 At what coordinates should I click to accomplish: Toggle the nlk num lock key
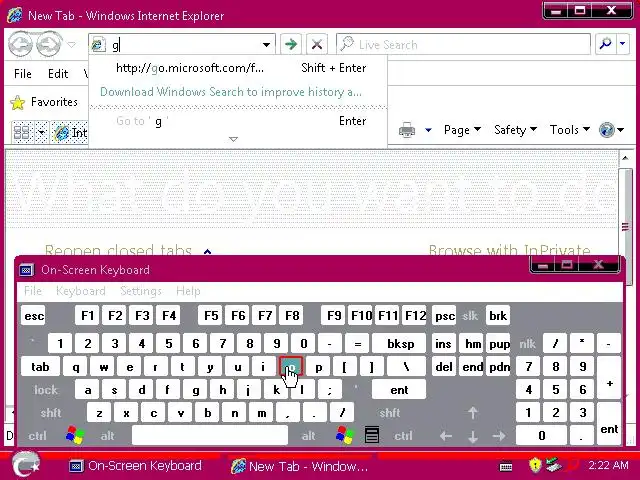tap(527, 344)
